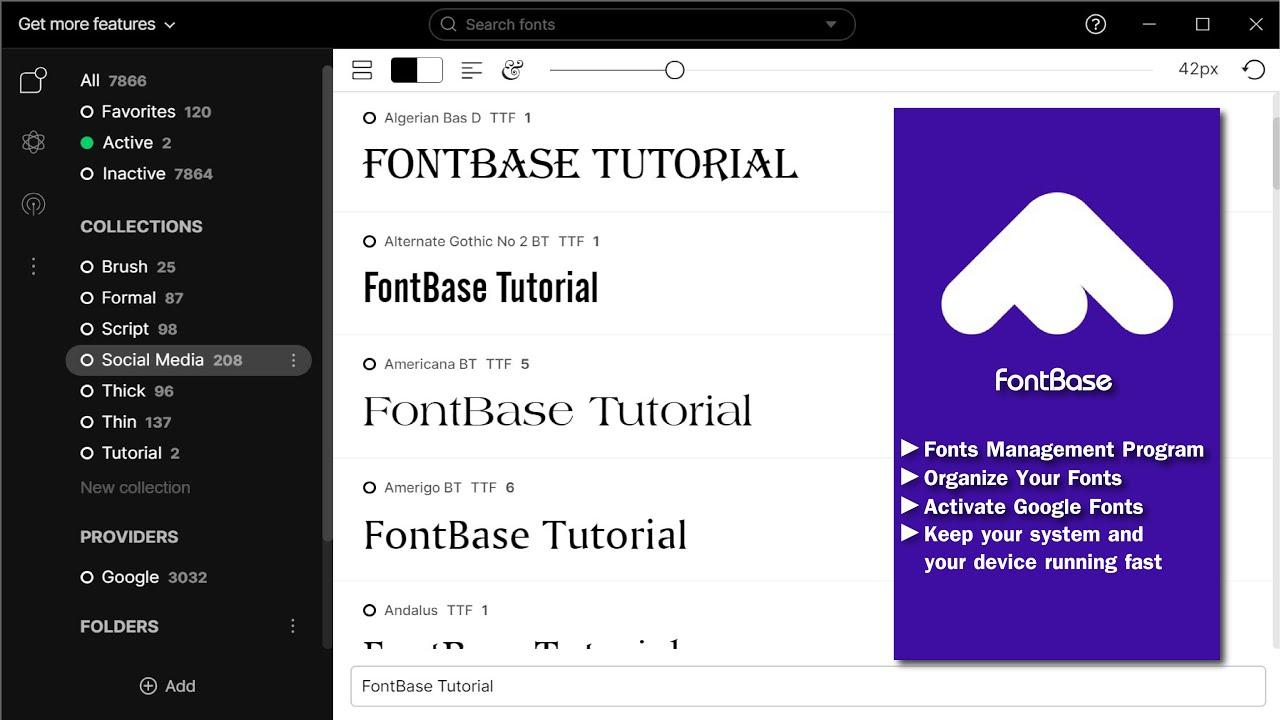Click New collection link
1280x720 pixels.
tap(135, 488)
